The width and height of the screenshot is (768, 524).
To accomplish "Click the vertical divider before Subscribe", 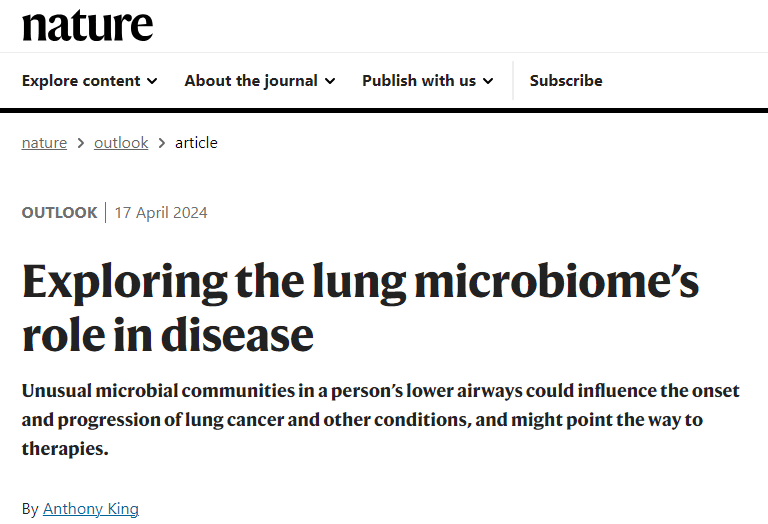I will coord(513,81).
